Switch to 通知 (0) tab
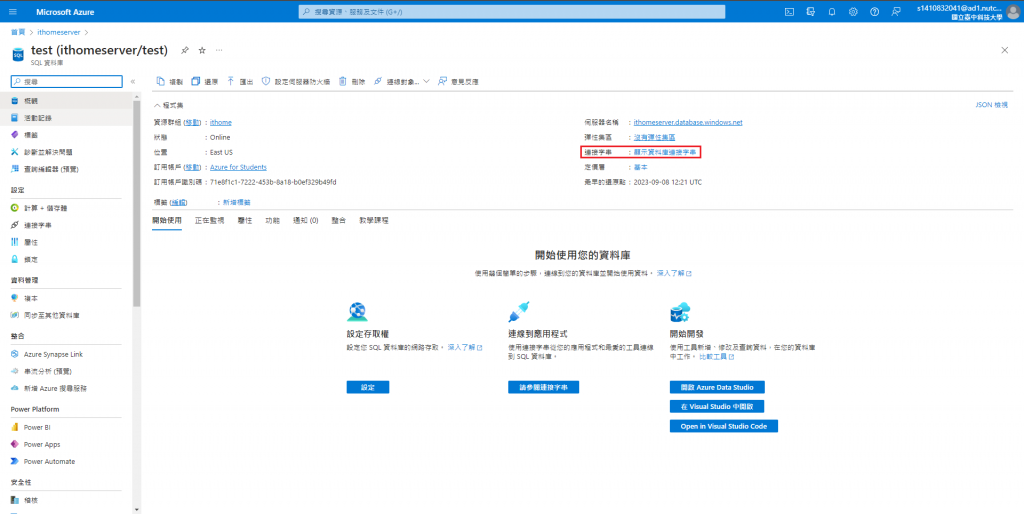The width and height of the screenshot is (1024, 514). click(x=306, y=221)
